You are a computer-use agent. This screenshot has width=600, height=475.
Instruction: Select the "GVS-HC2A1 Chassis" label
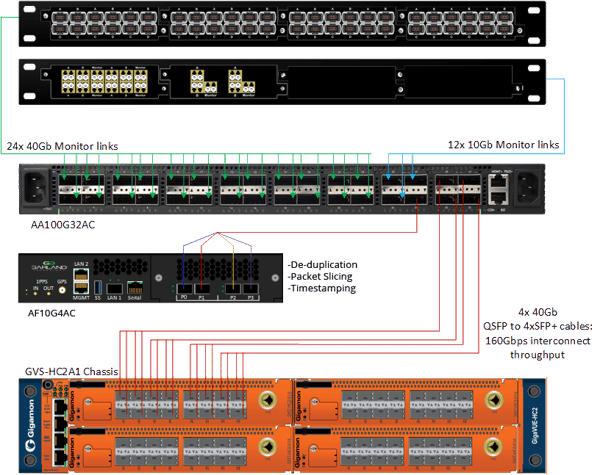(72, 372)
